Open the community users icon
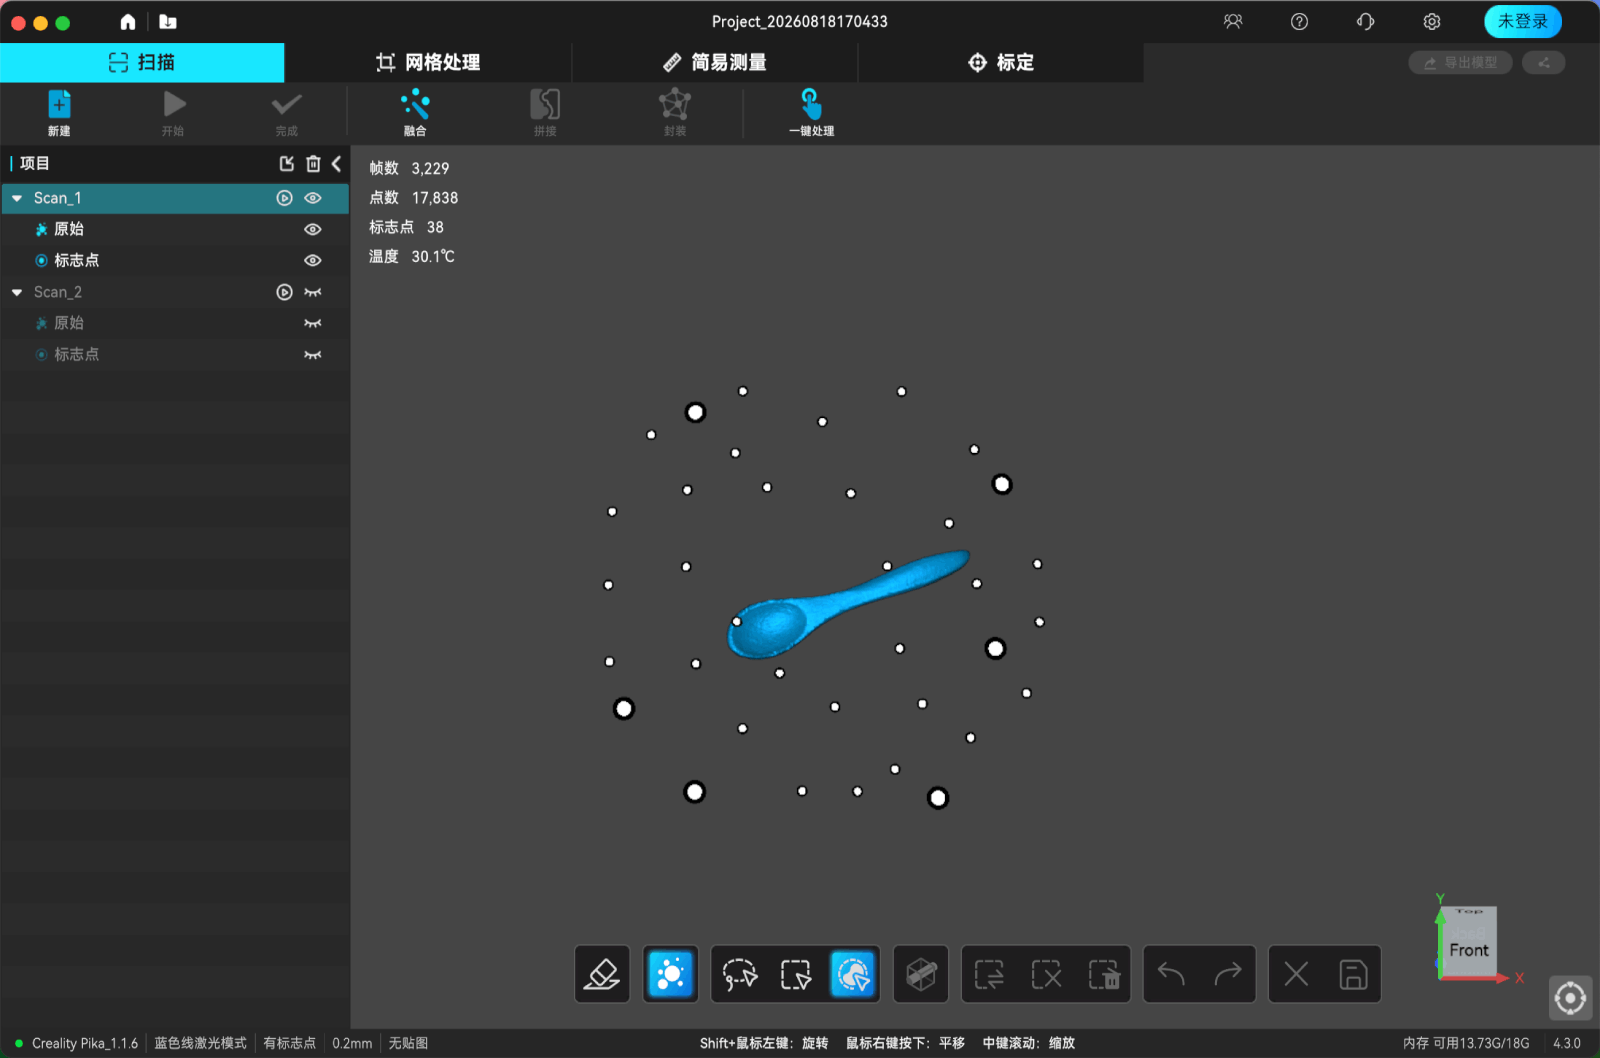 (1233, 21)
